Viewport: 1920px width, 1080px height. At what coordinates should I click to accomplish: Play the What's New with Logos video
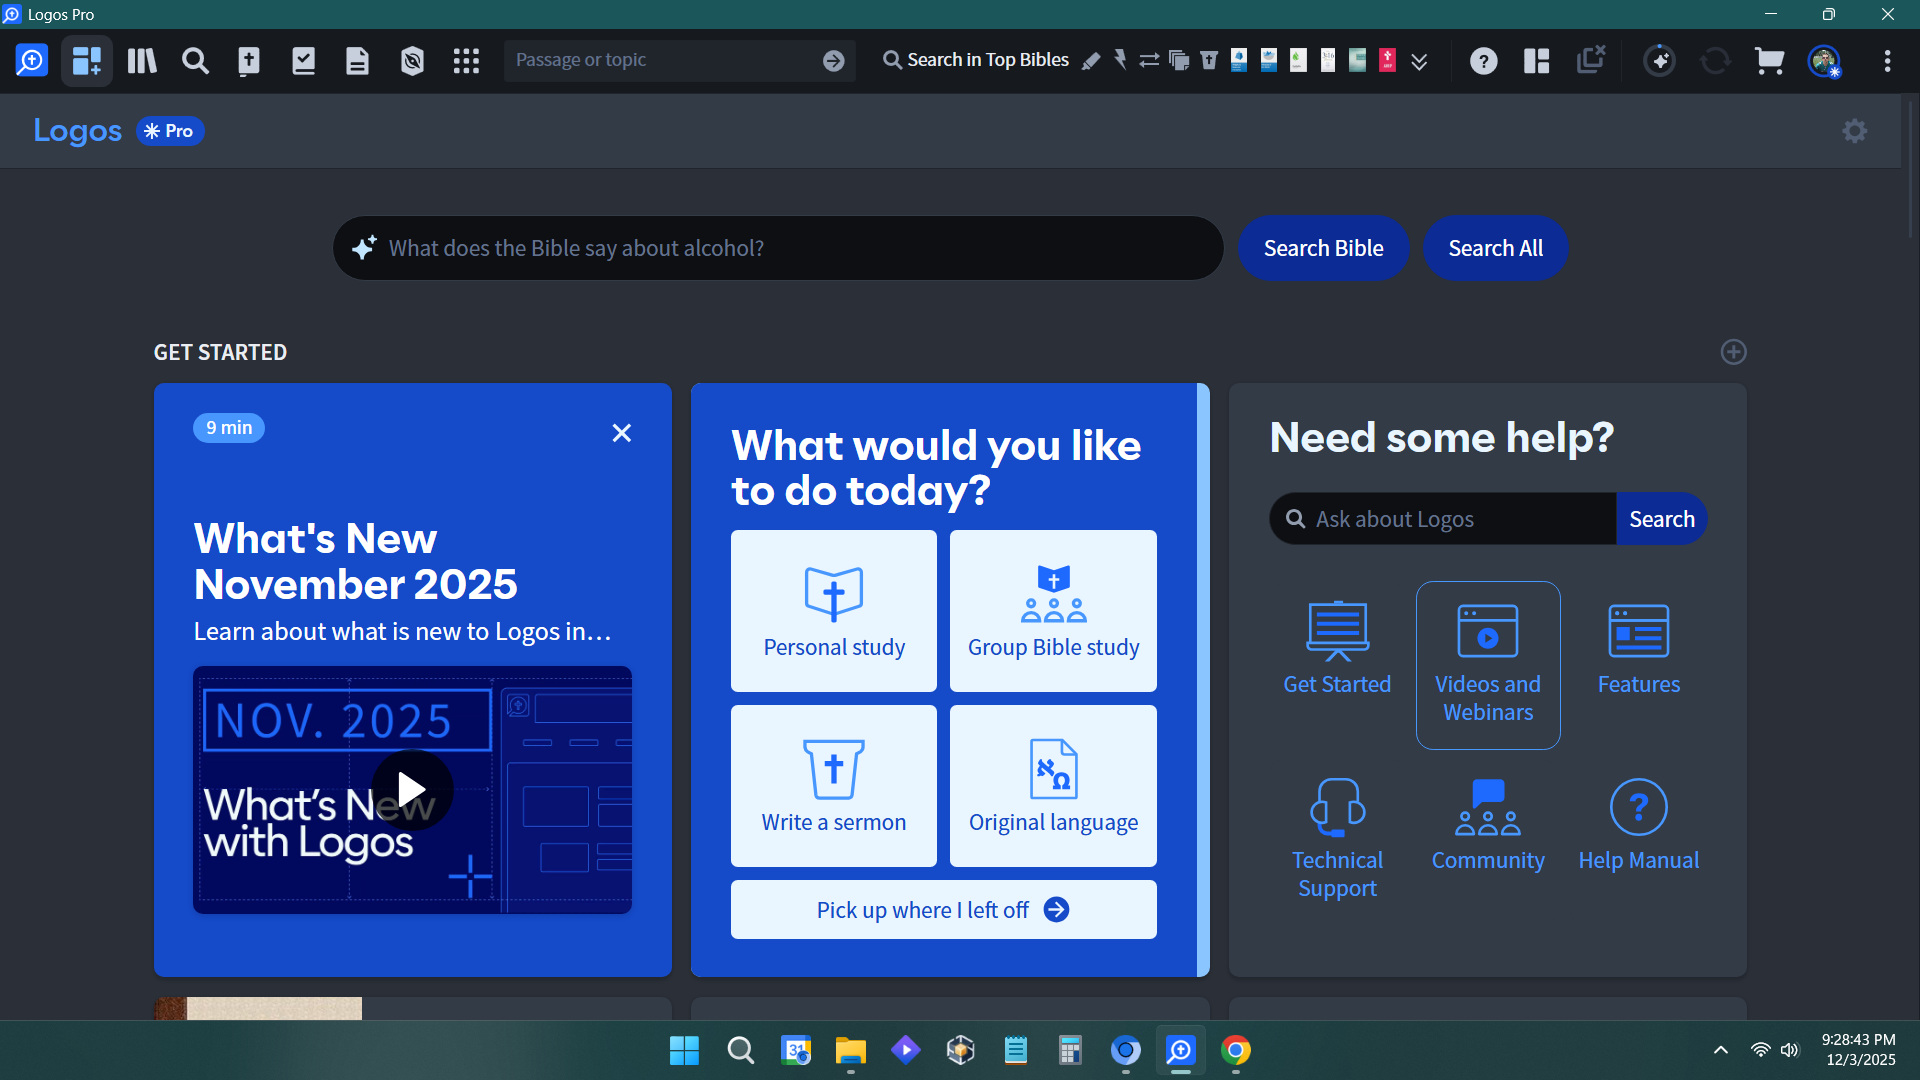[412, 790]
